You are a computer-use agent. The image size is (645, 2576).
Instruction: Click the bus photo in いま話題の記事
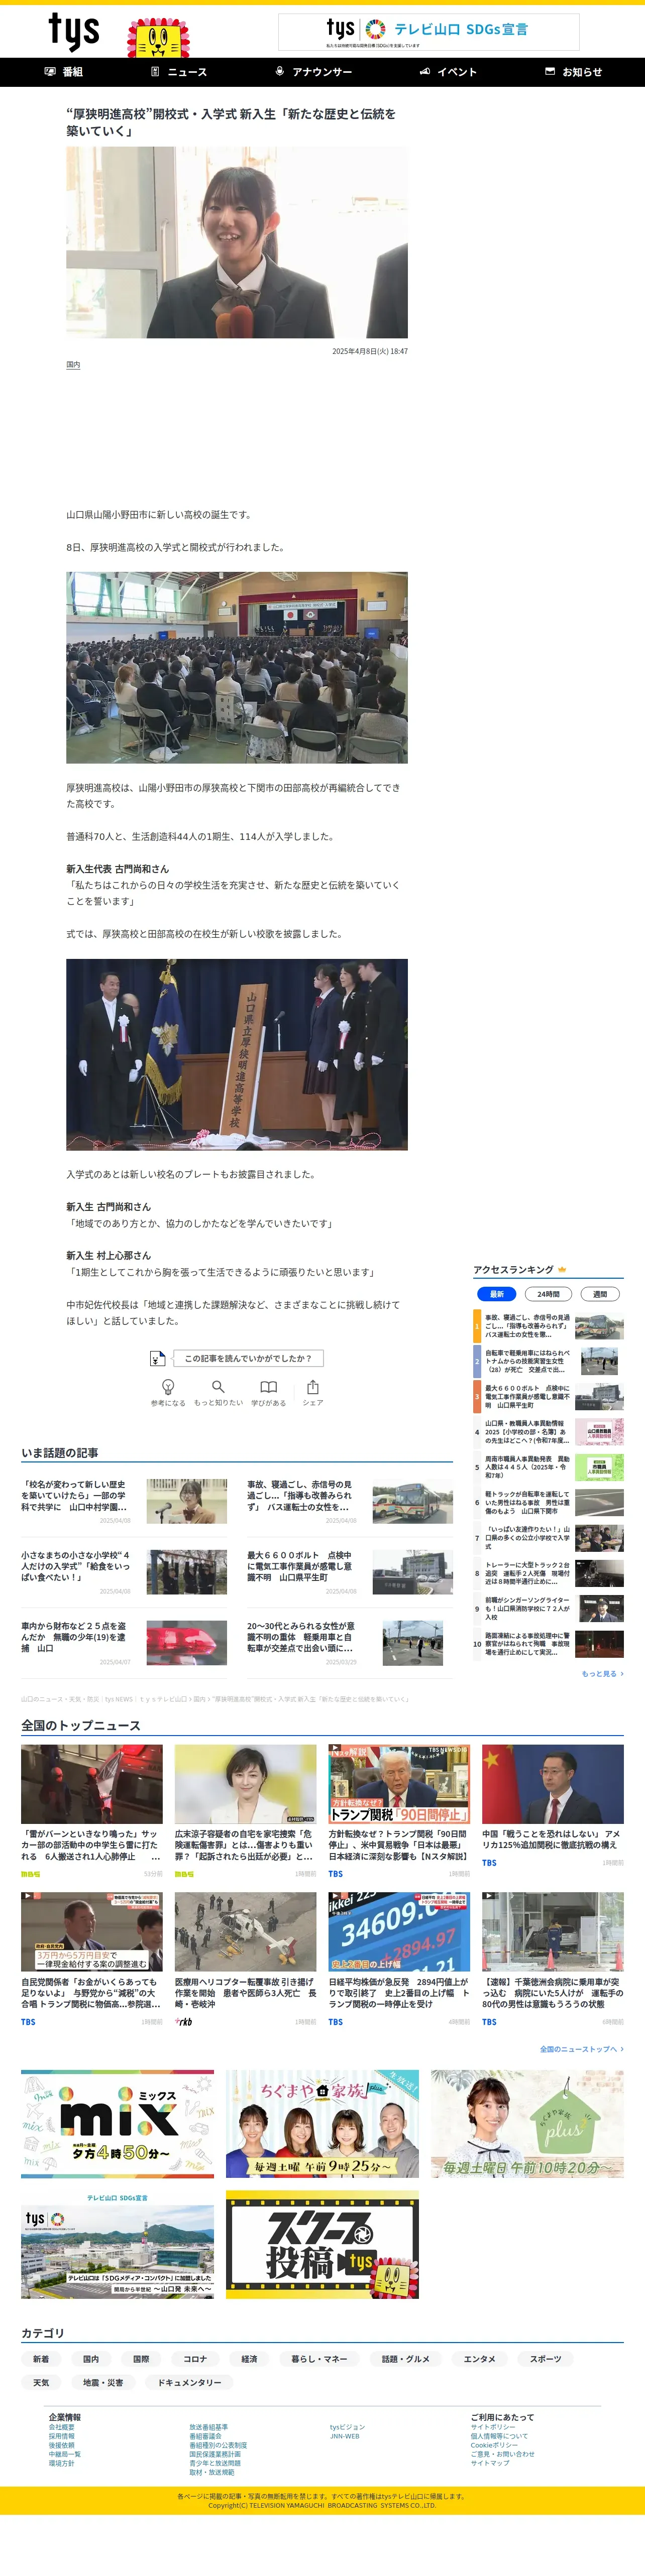412,1502
